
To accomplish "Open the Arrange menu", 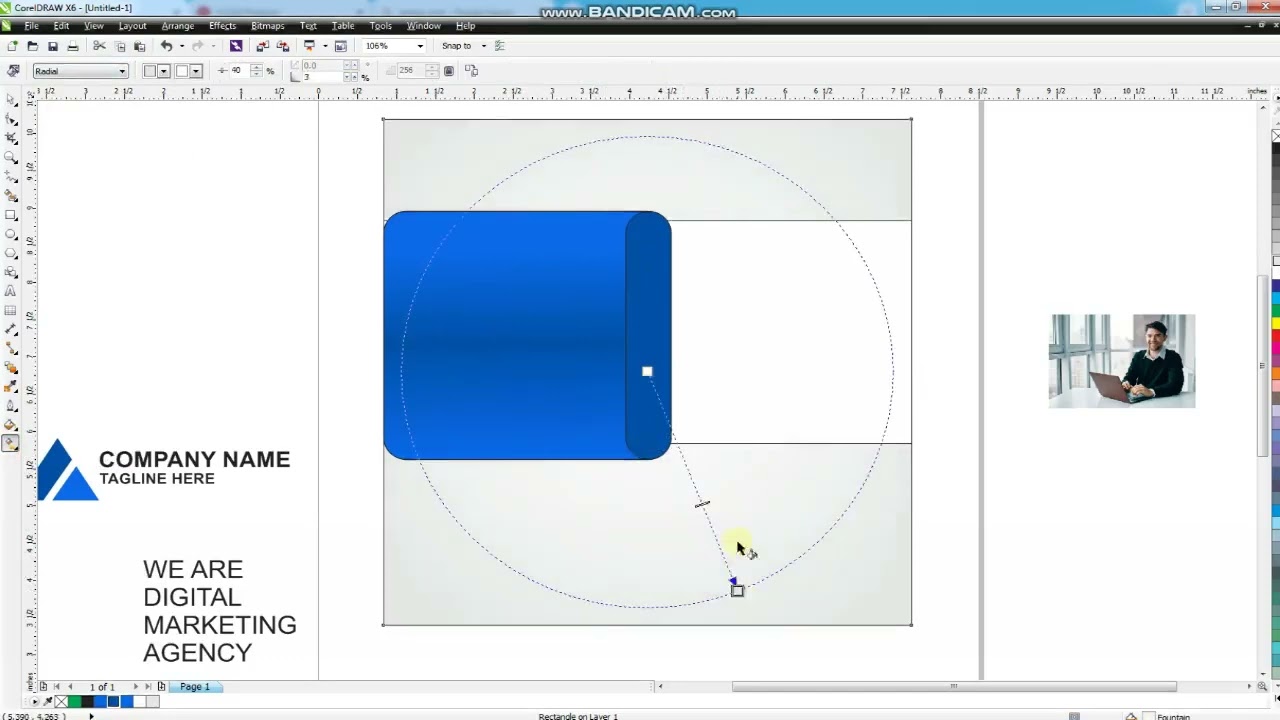I will point(177,25).
